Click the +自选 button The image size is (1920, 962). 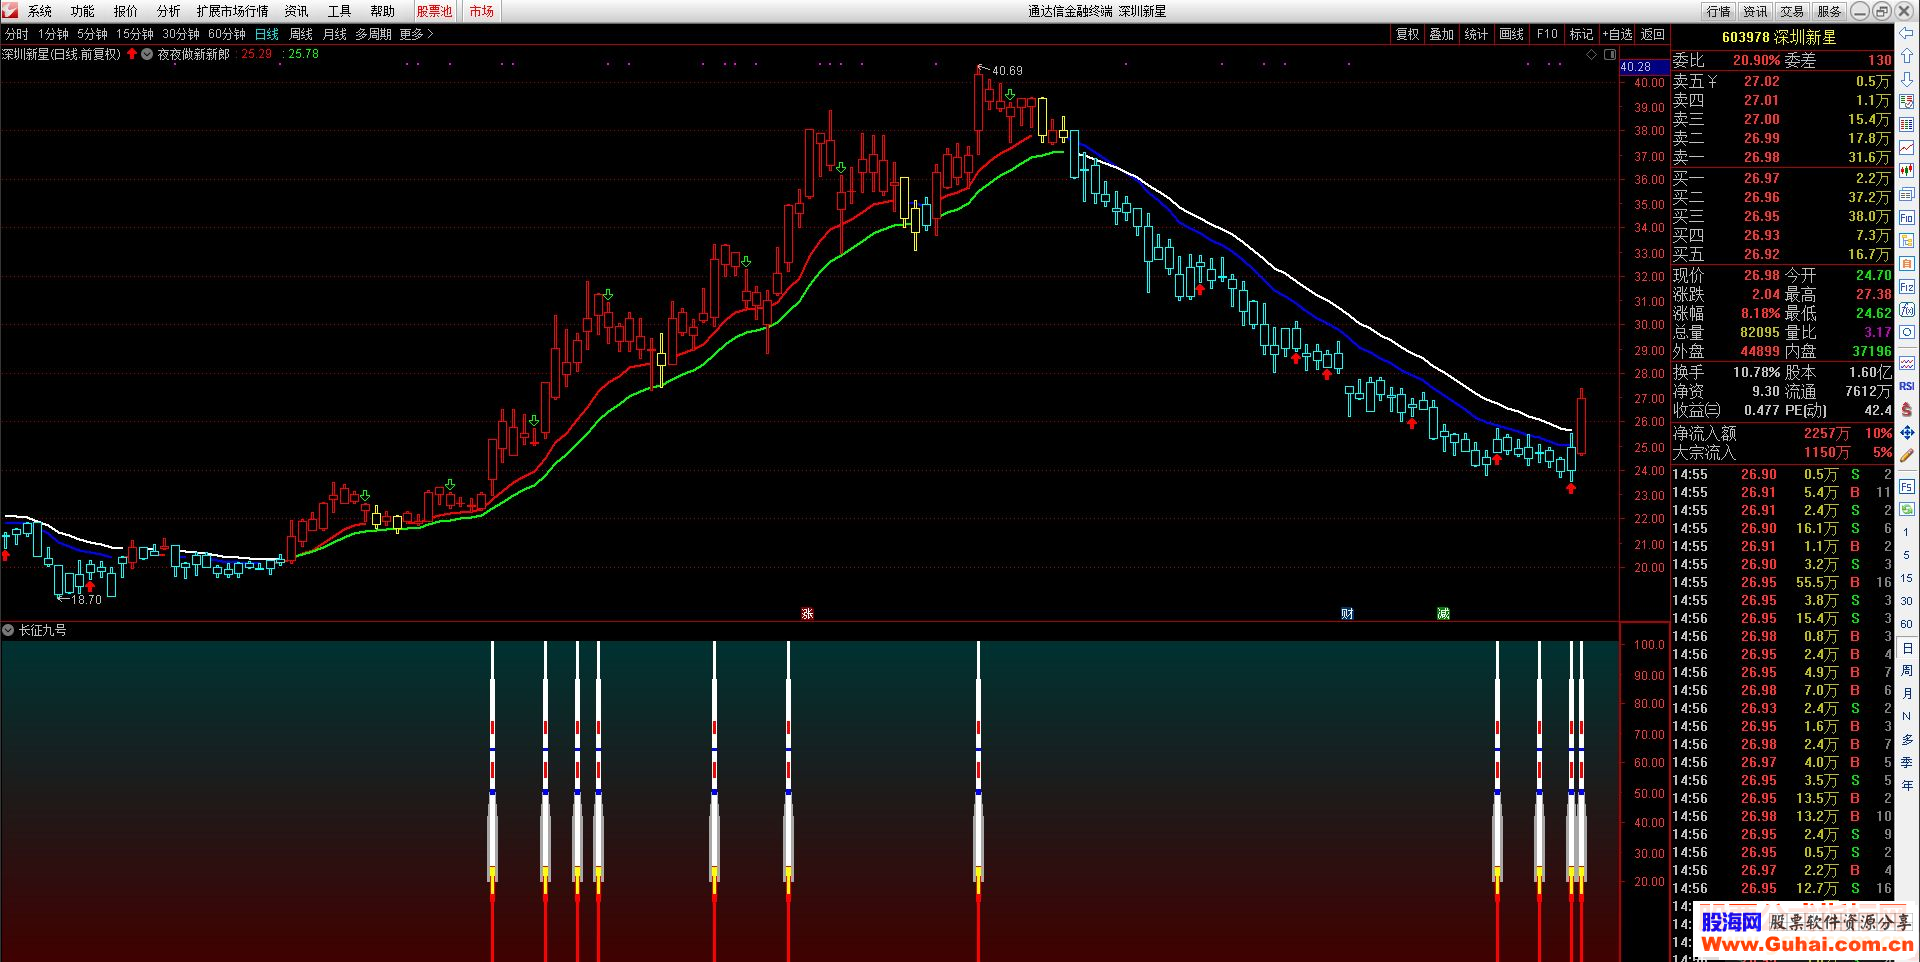pos(1617,34)
